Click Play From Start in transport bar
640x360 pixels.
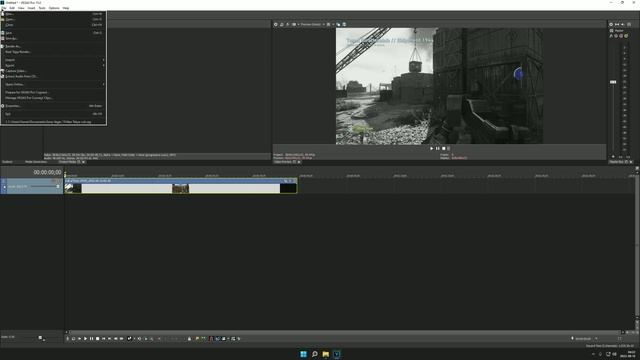[x=79, y=338]
